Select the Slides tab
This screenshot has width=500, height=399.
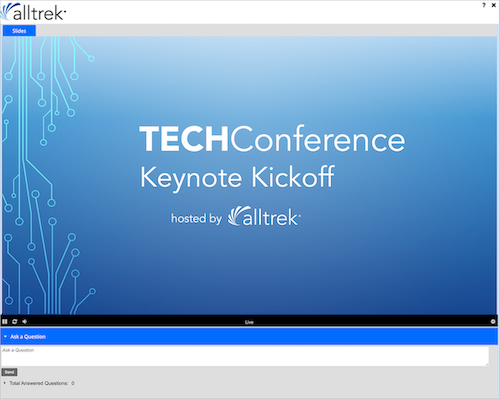19,31
